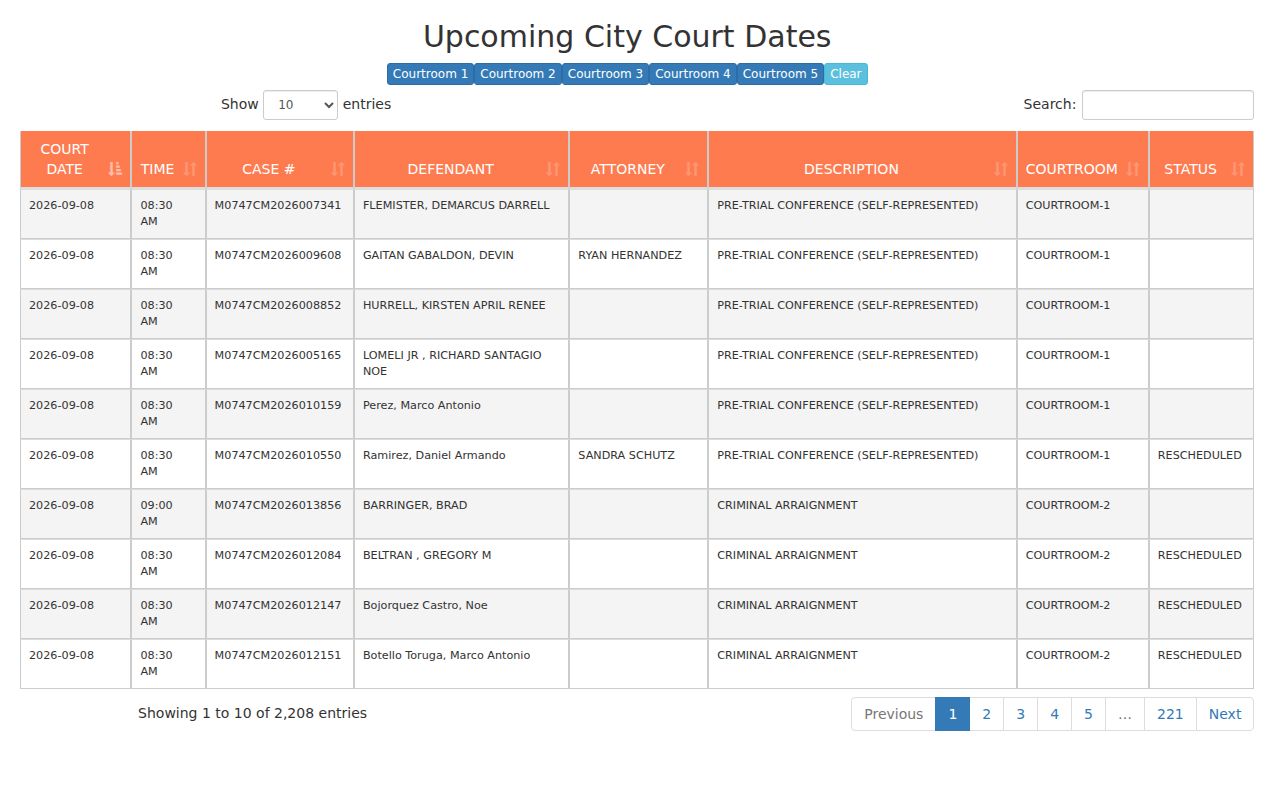The image size is (1280, 800).
Task: Filter by Courtroom 5 button
Action: pos(780,74)
